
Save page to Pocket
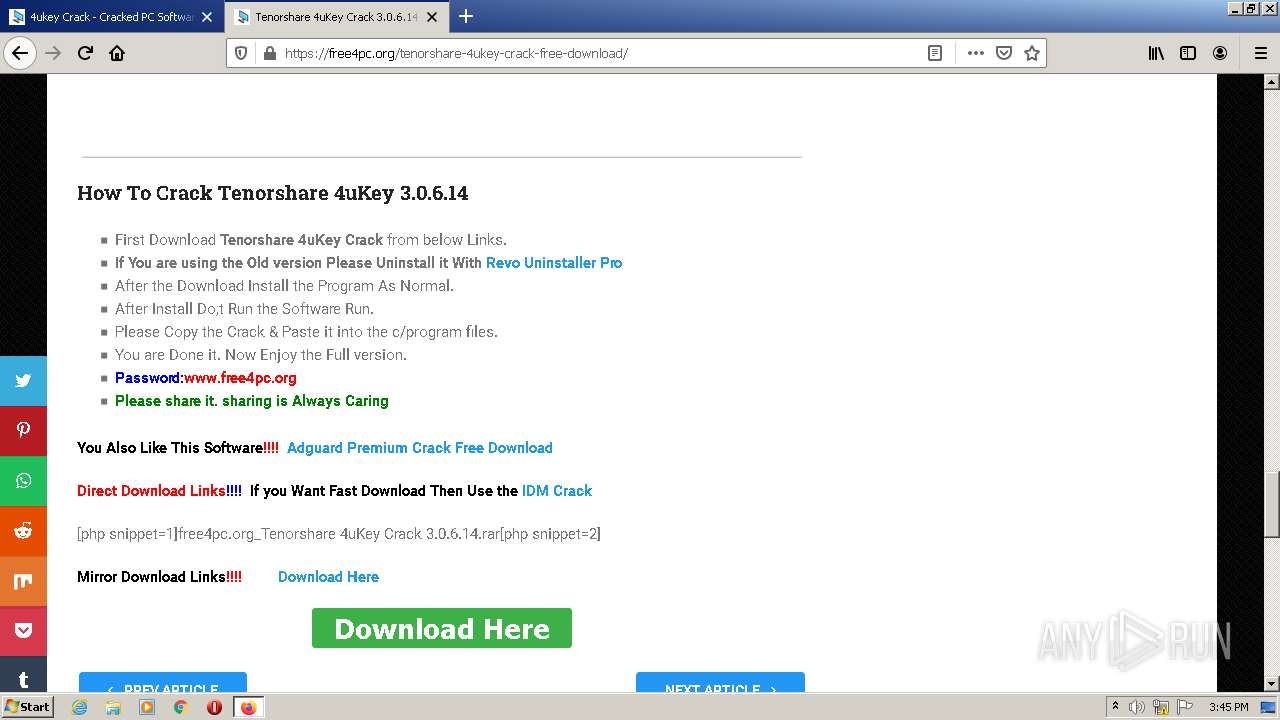(x=1004, y=53)
